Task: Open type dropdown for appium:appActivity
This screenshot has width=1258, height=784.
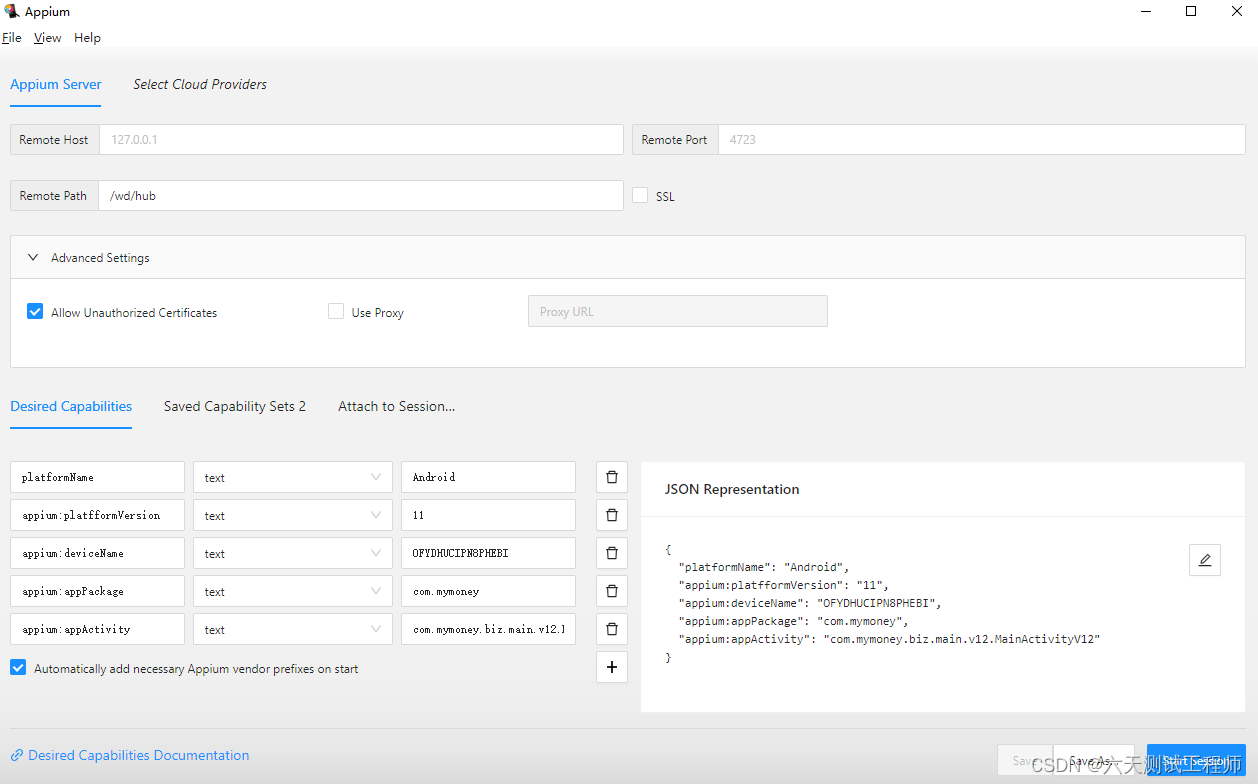Action: pos(293,629)
